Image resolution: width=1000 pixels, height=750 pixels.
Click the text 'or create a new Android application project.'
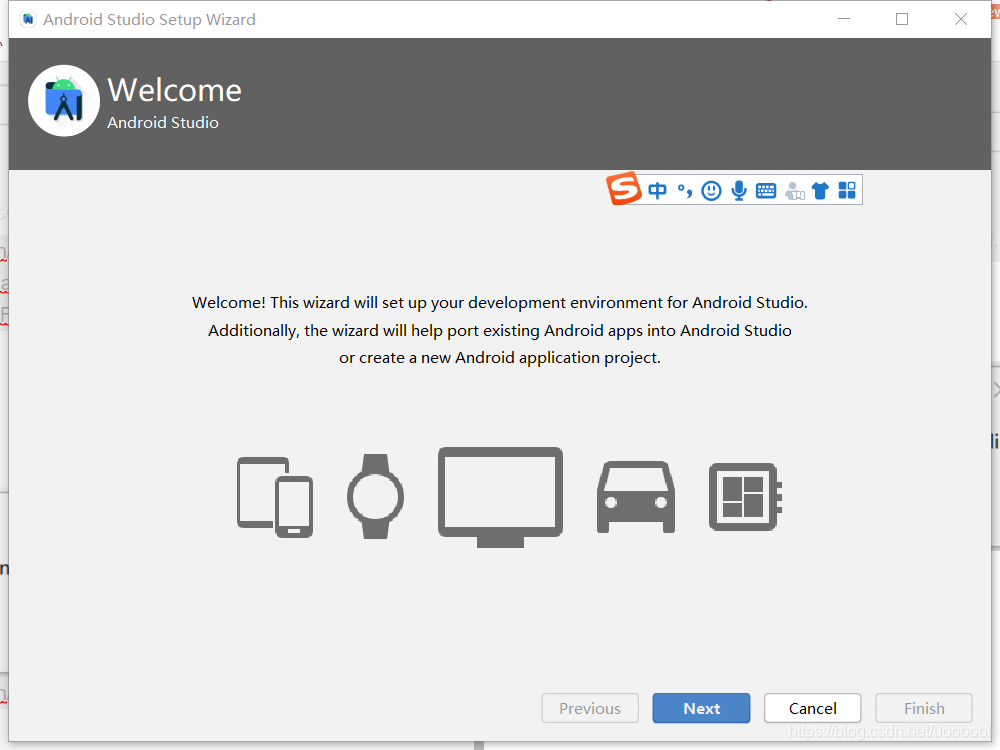coord(500,358)
